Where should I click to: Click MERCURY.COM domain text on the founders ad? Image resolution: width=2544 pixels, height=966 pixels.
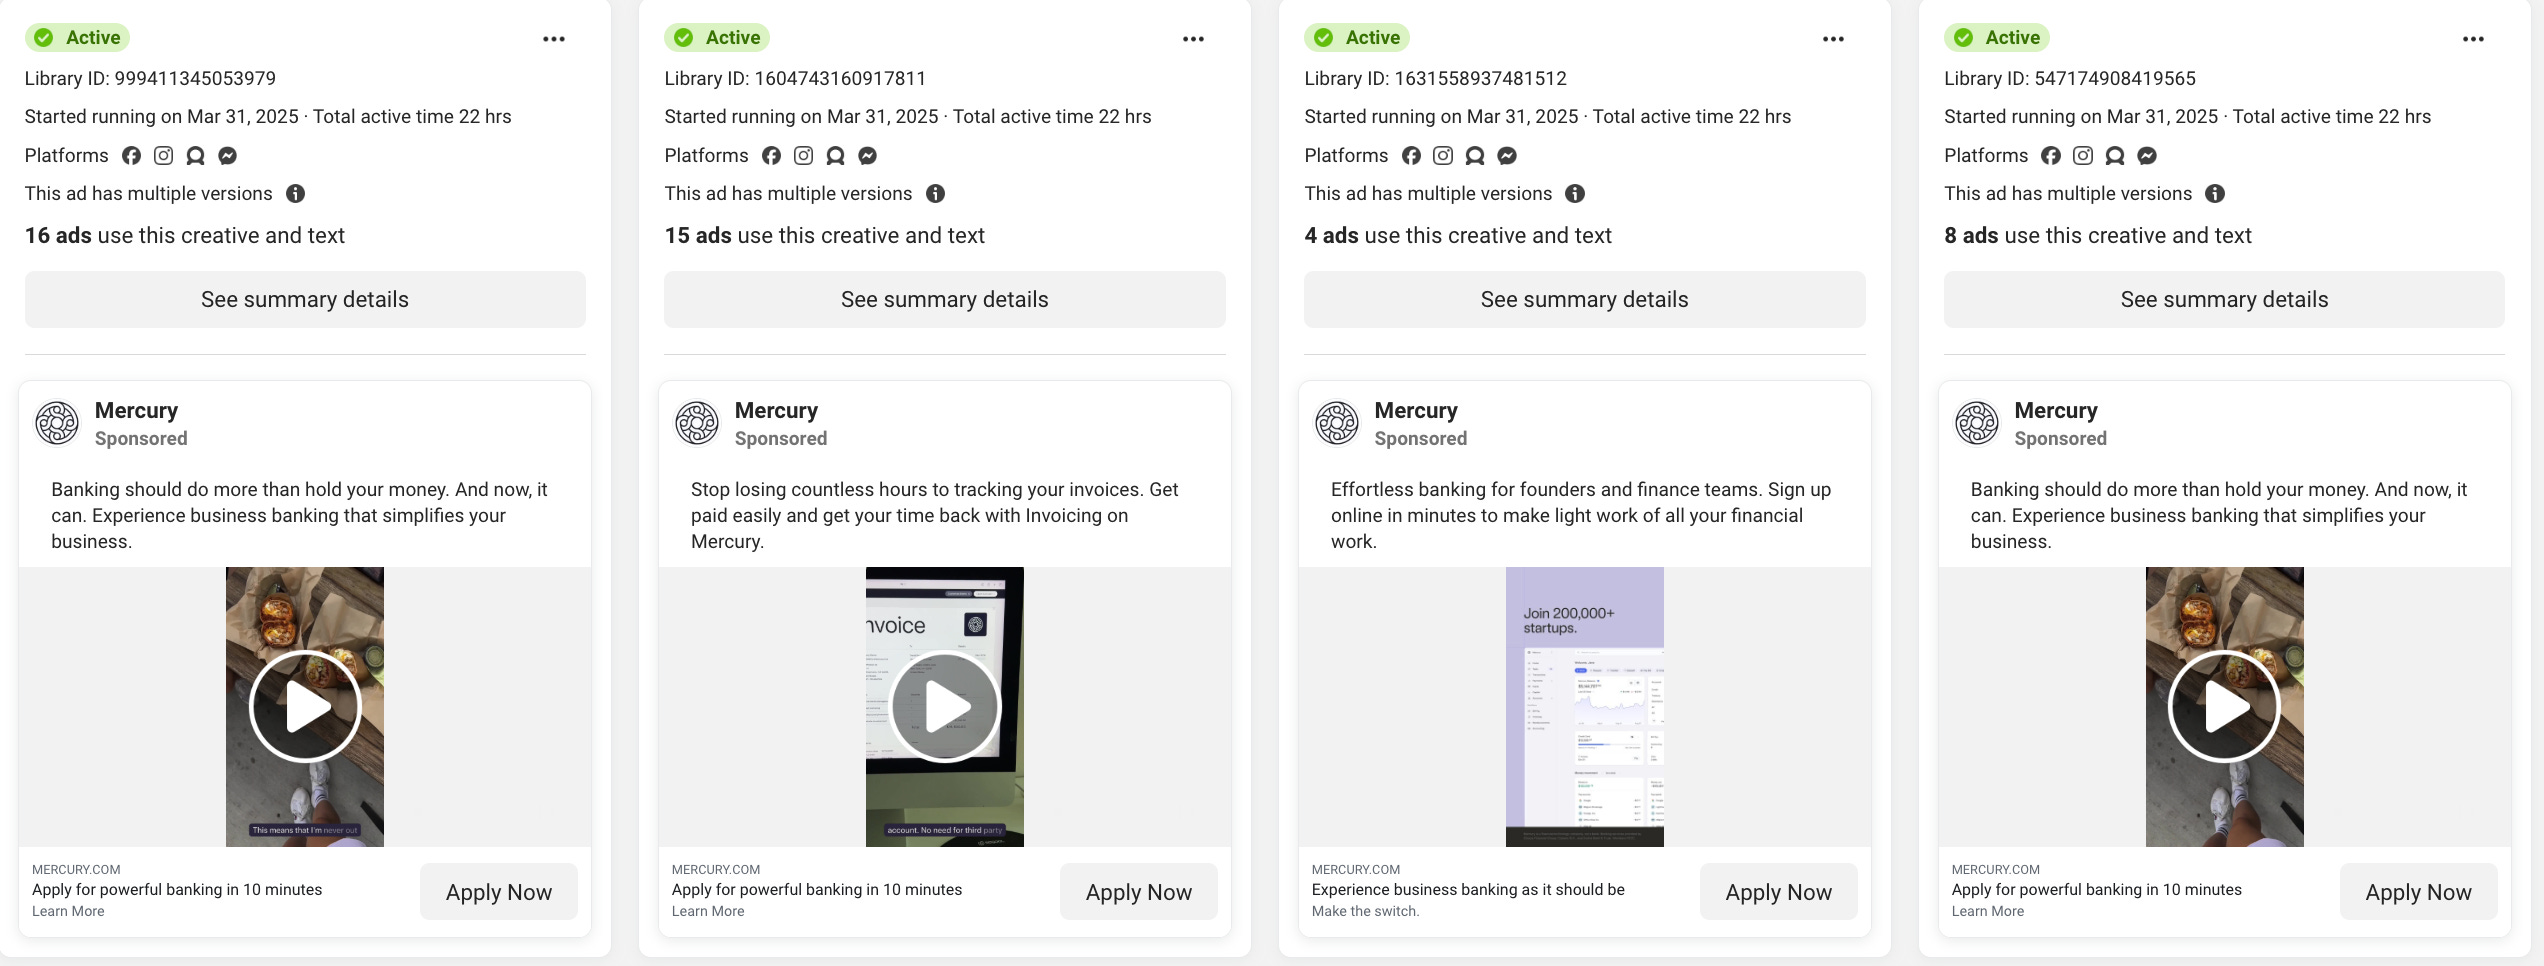tap(1356, 869)
